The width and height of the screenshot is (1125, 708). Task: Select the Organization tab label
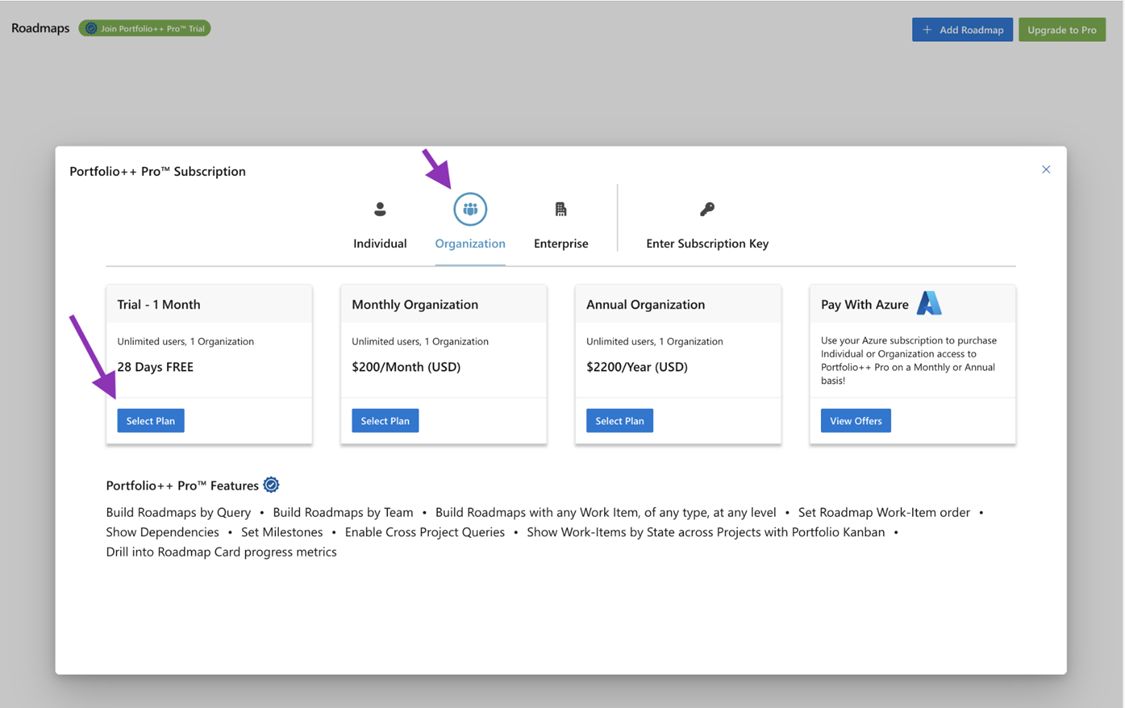470,244
